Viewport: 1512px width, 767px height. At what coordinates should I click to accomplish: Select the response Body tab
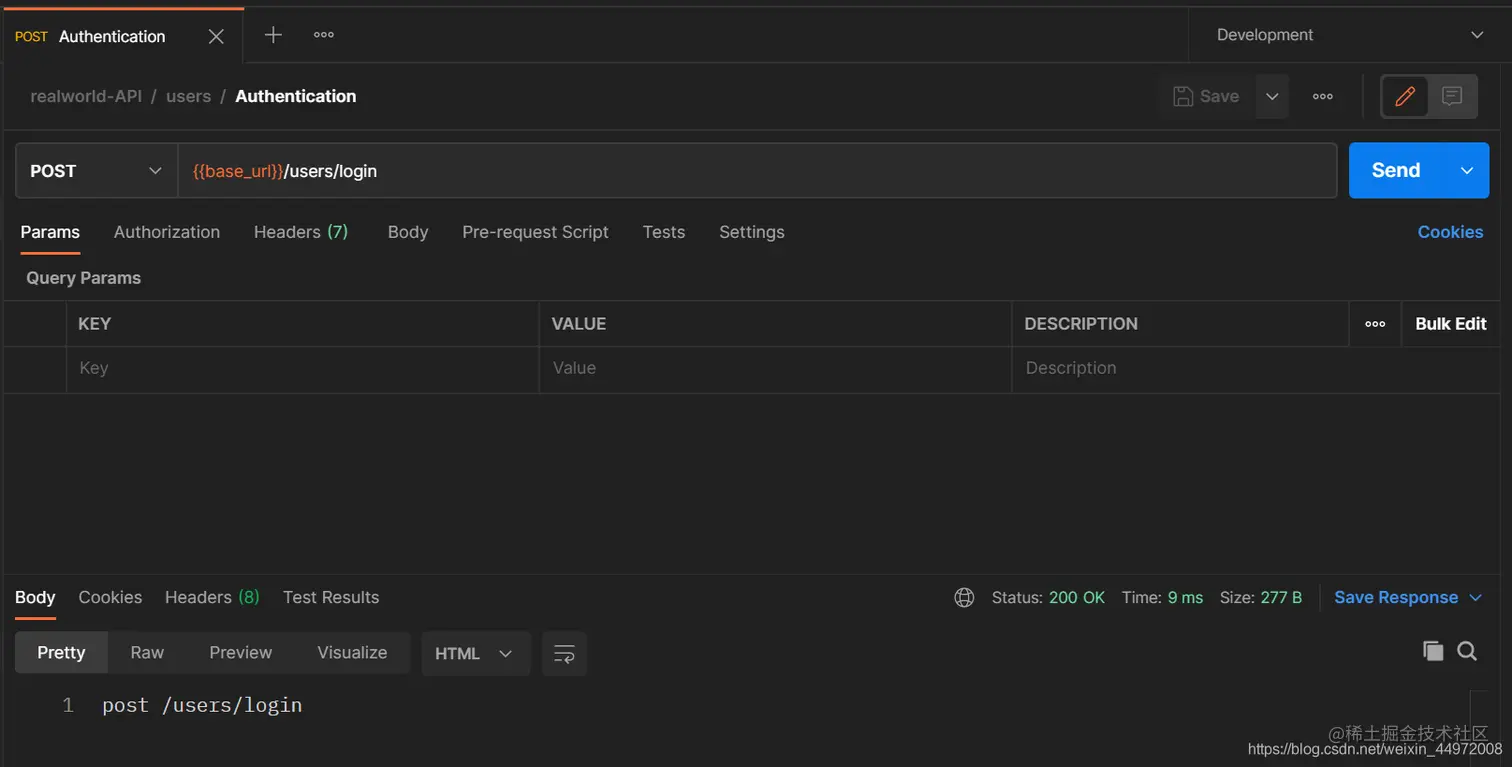[35, 597]
